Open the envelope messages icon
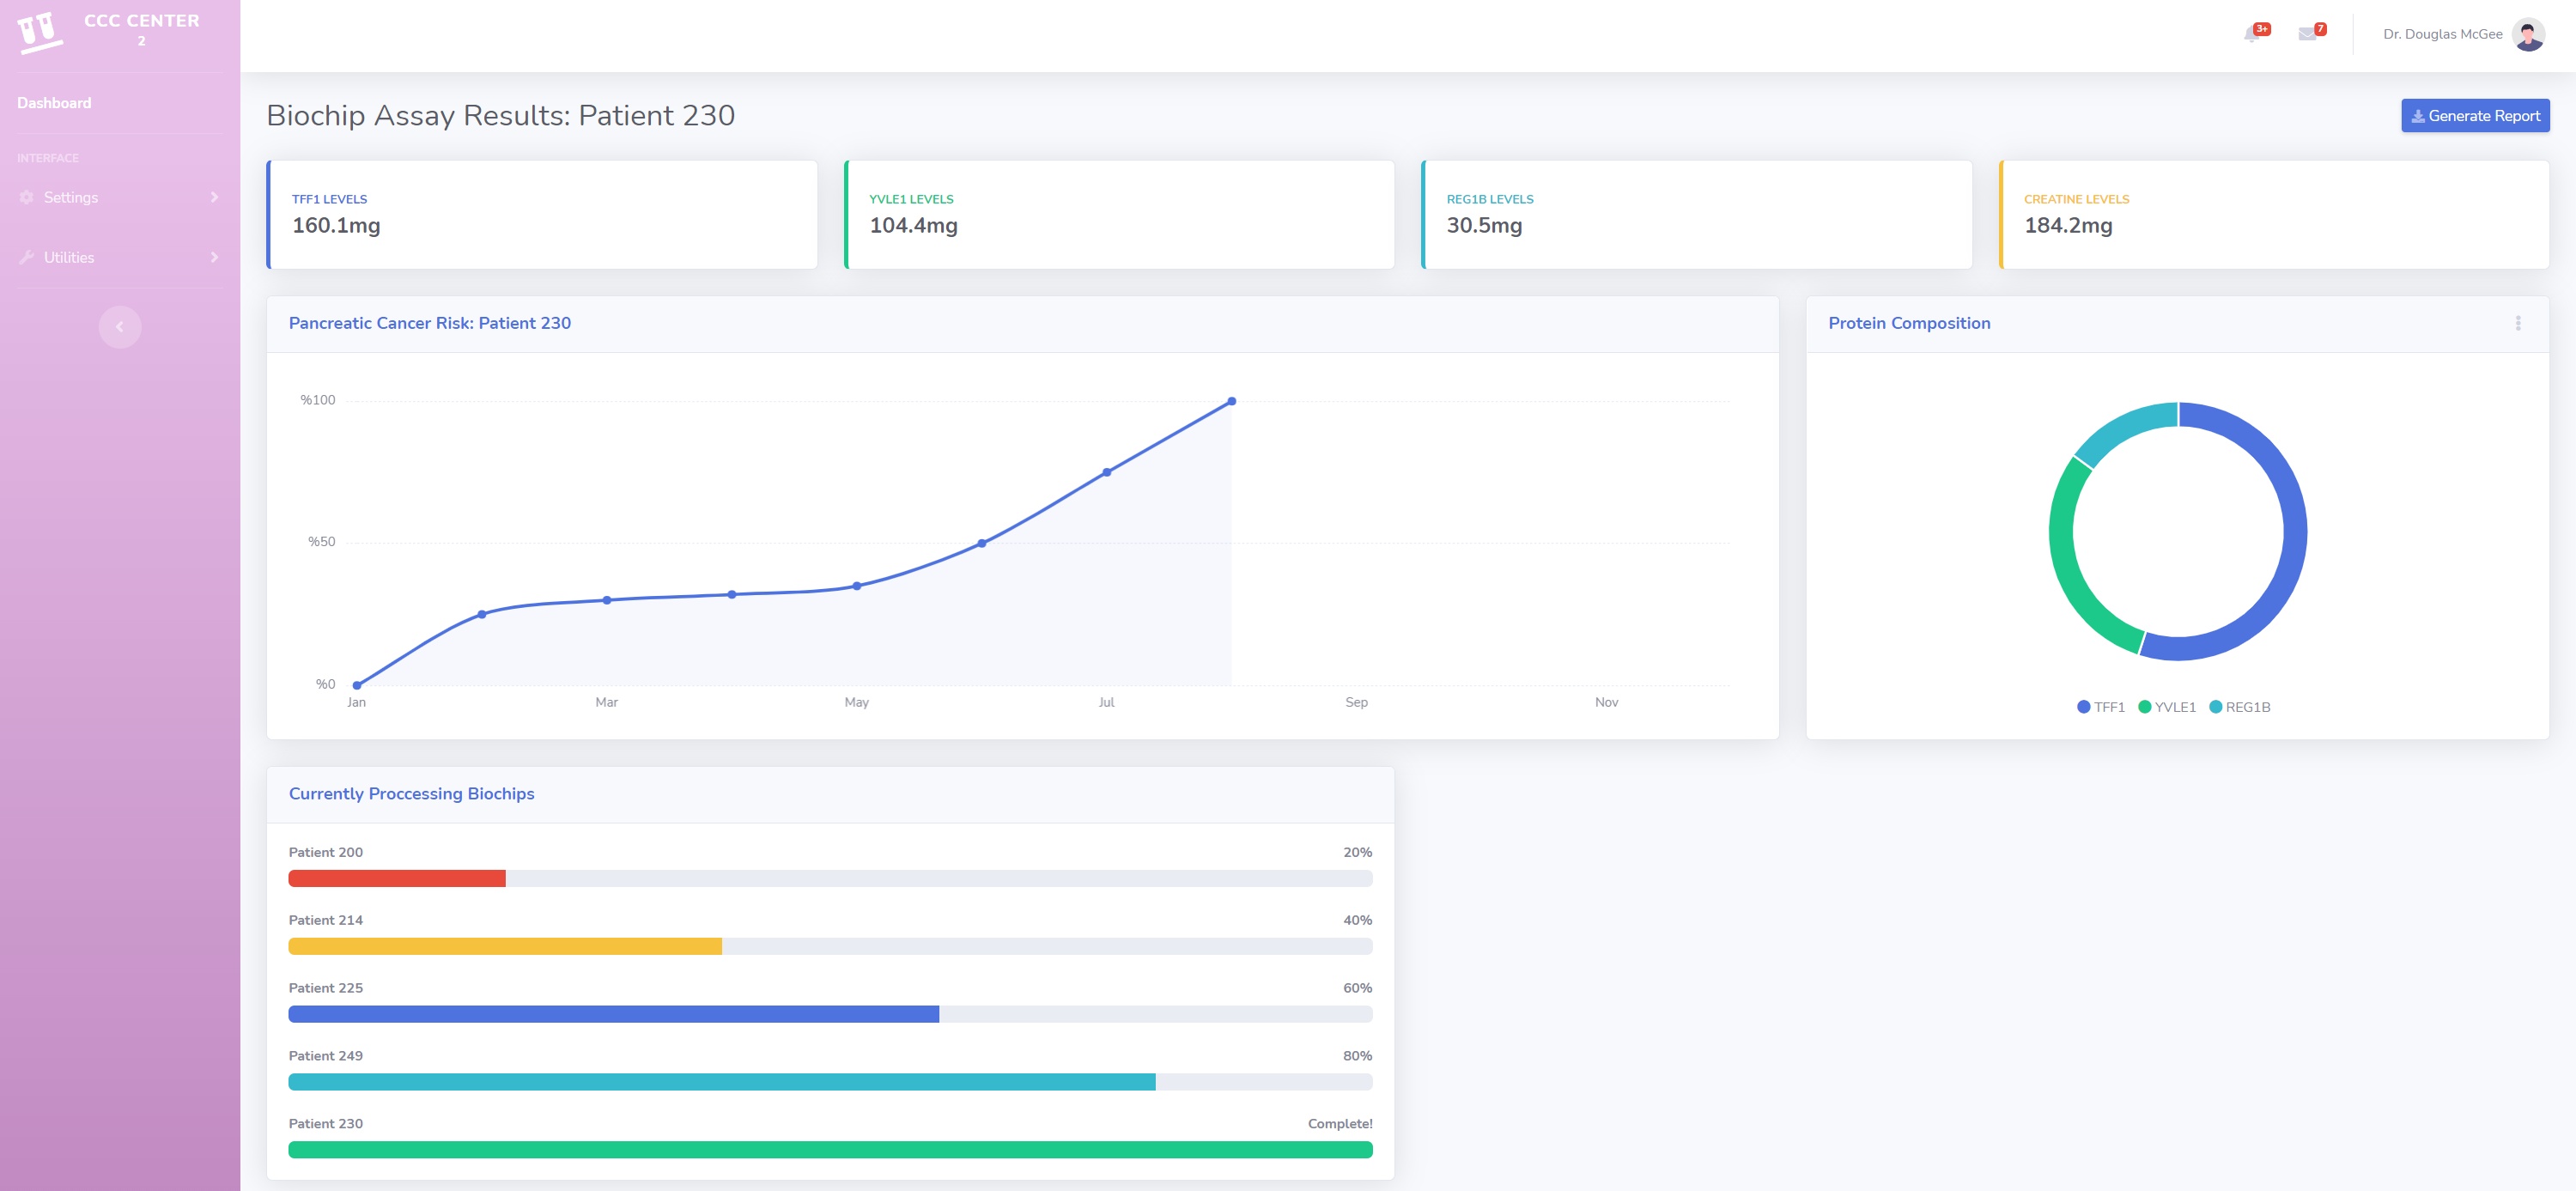The width and height of the screenshot is (2576, 1191). [2307, 34]
